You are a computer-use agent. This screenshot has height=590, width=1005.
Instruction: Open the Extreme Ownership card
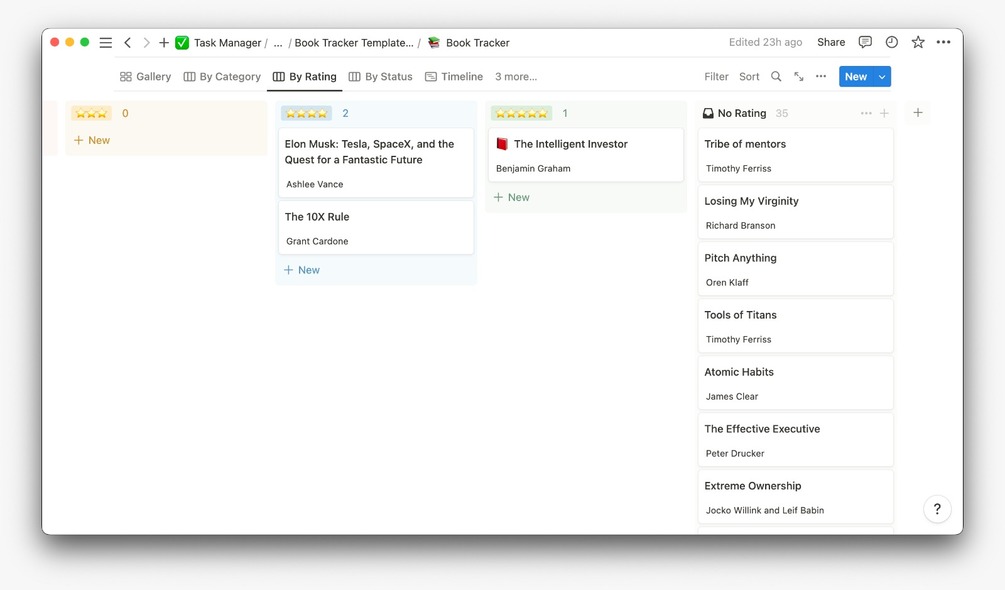[795, 497]
